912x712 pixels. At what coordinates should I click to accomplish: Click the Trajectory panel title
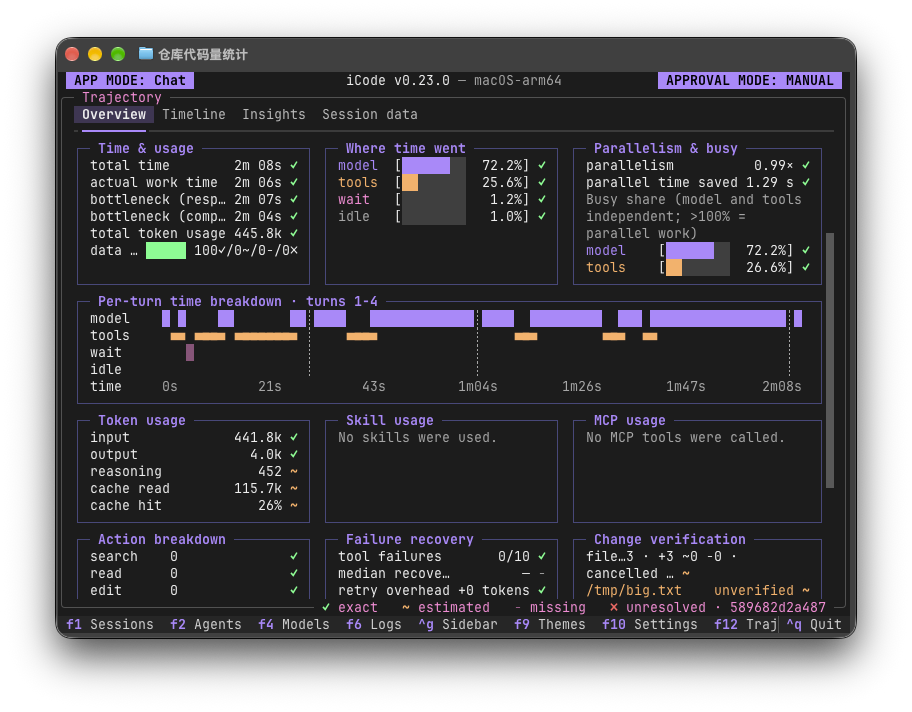click(x=122, y=97)
